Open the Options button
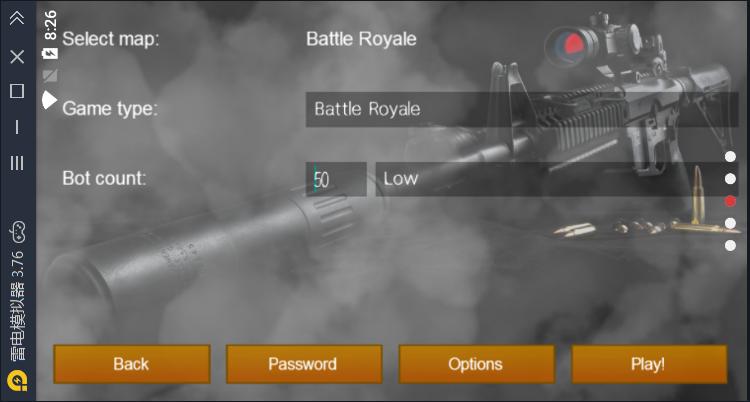This screenshot has height=402, width=750. tap(476, 364)
